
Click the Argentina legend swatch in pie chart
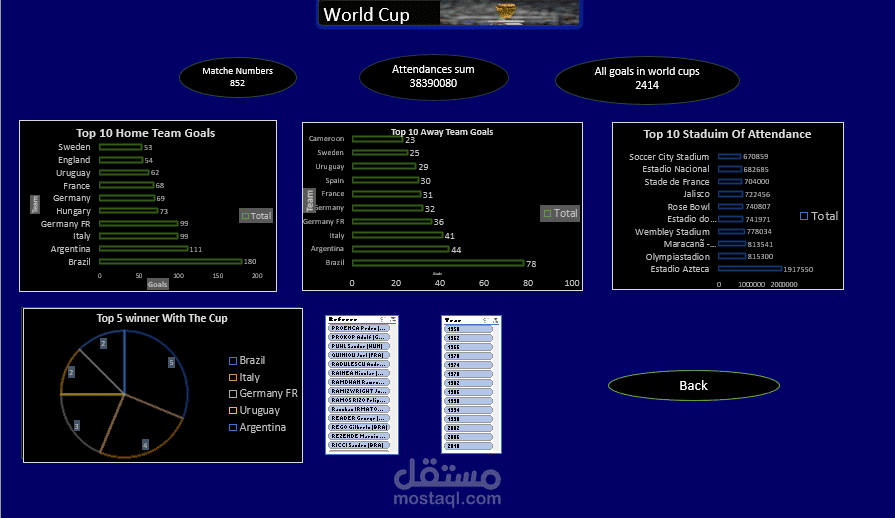tap(233, 427)
